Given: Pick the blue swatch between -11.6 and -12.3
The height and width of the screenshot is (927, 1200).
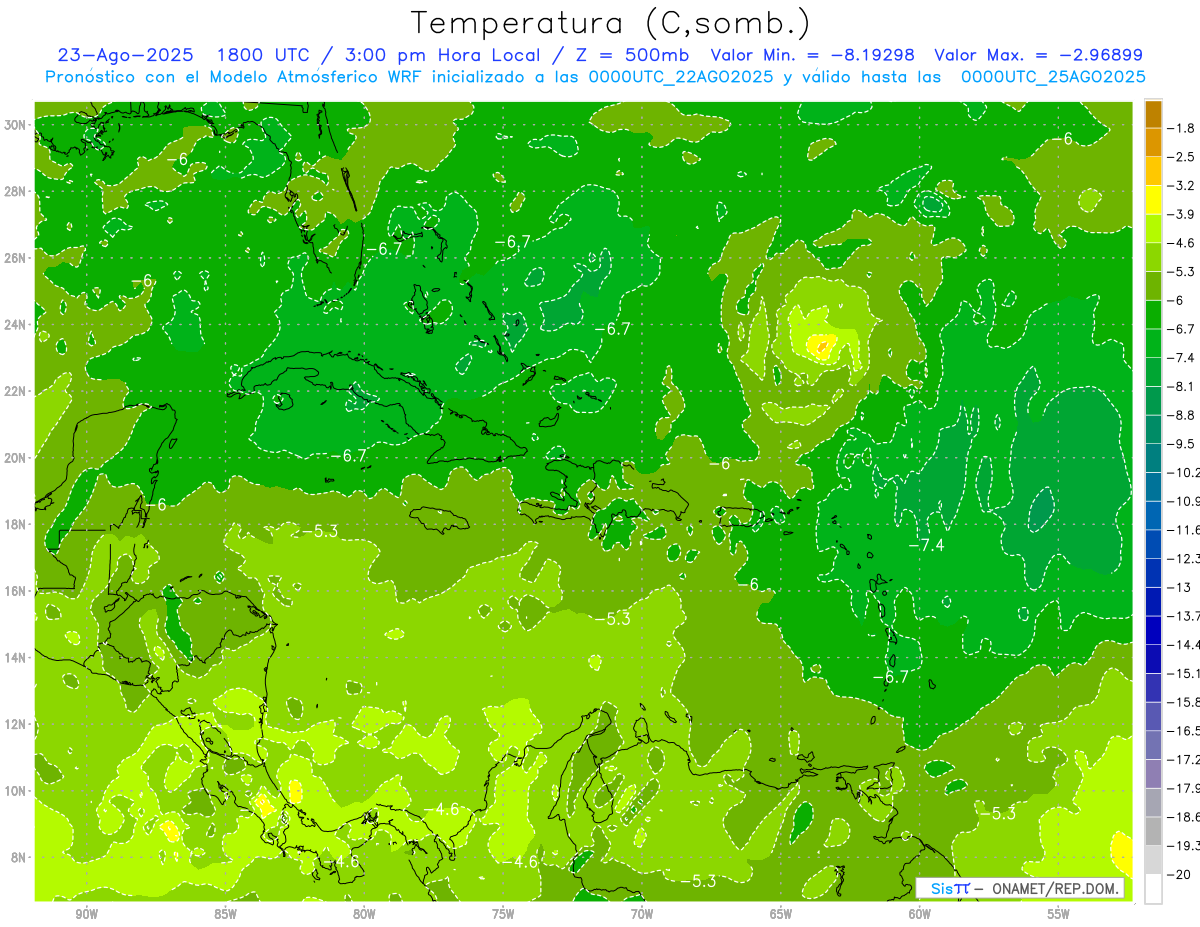Looking at the screenshot, I should pyautogui.click(x=1153, y=543).
